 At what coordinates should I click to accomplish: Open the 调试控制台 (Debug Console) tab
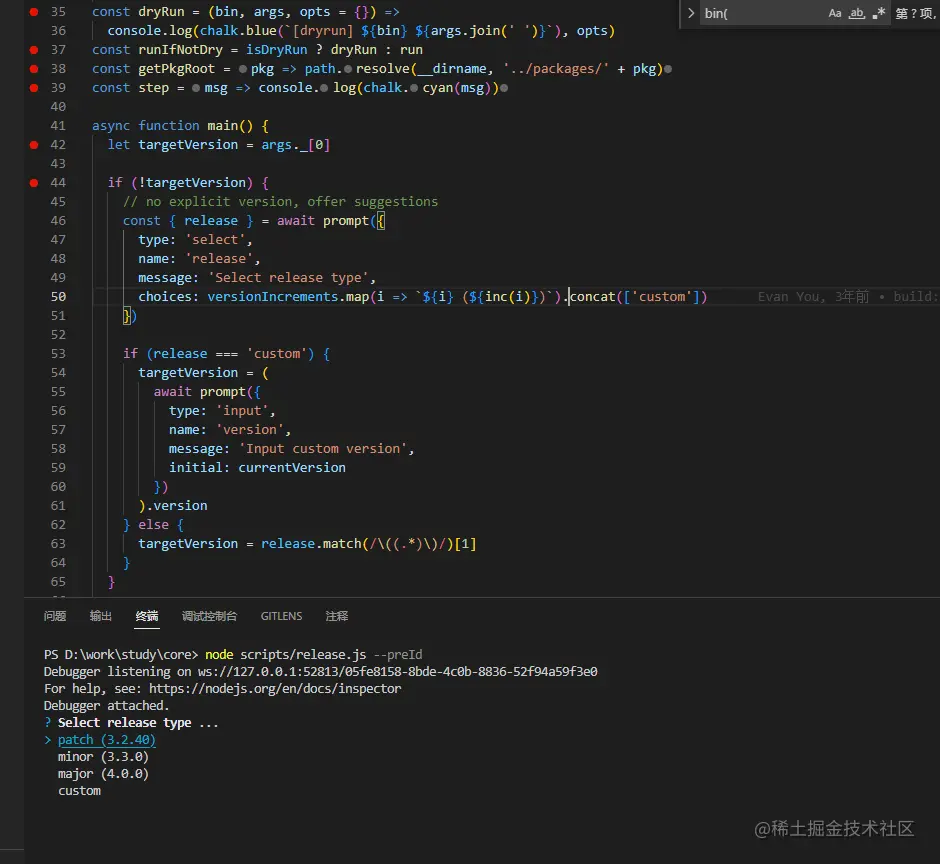[x=209, y=616]
